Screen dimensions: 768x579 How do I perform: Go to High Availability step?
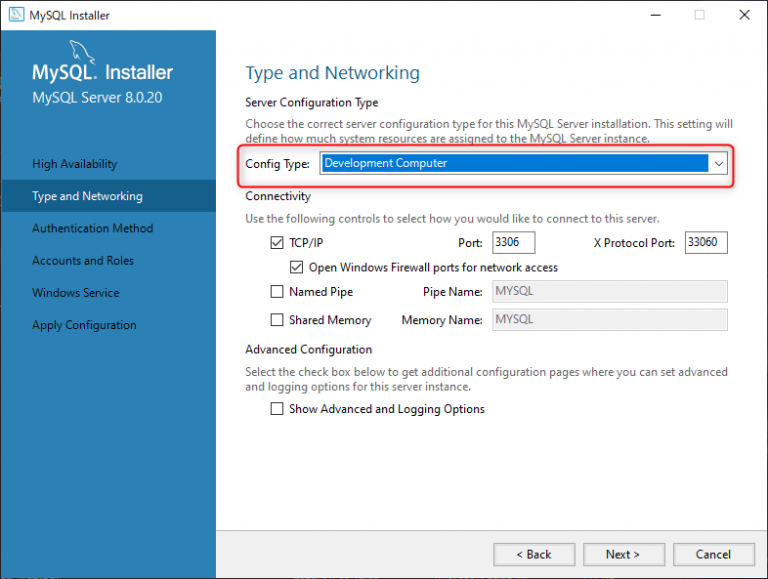[x=75, y=164]
